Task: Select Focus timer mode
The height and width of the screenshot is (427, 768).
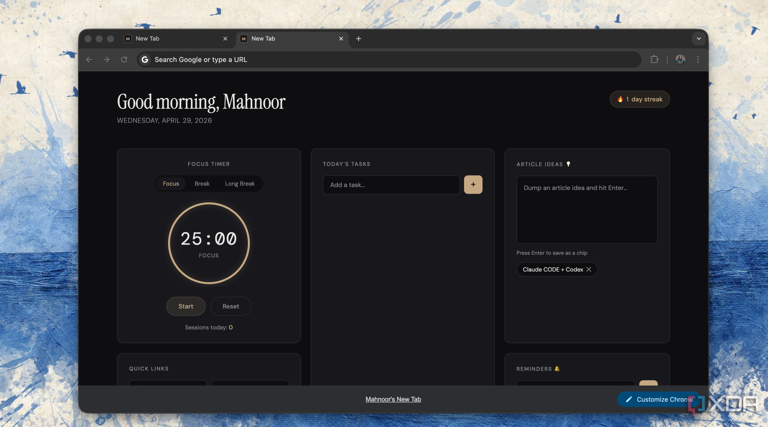Action: (x=171, y=184)
